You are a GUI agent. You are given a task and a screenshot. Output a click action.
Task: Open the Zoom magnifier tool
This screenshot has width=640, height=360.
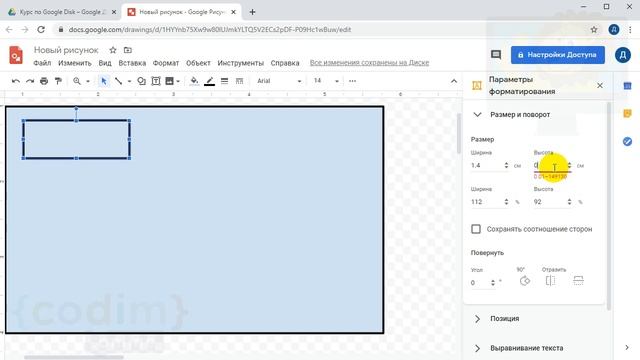tap(77, 81)
